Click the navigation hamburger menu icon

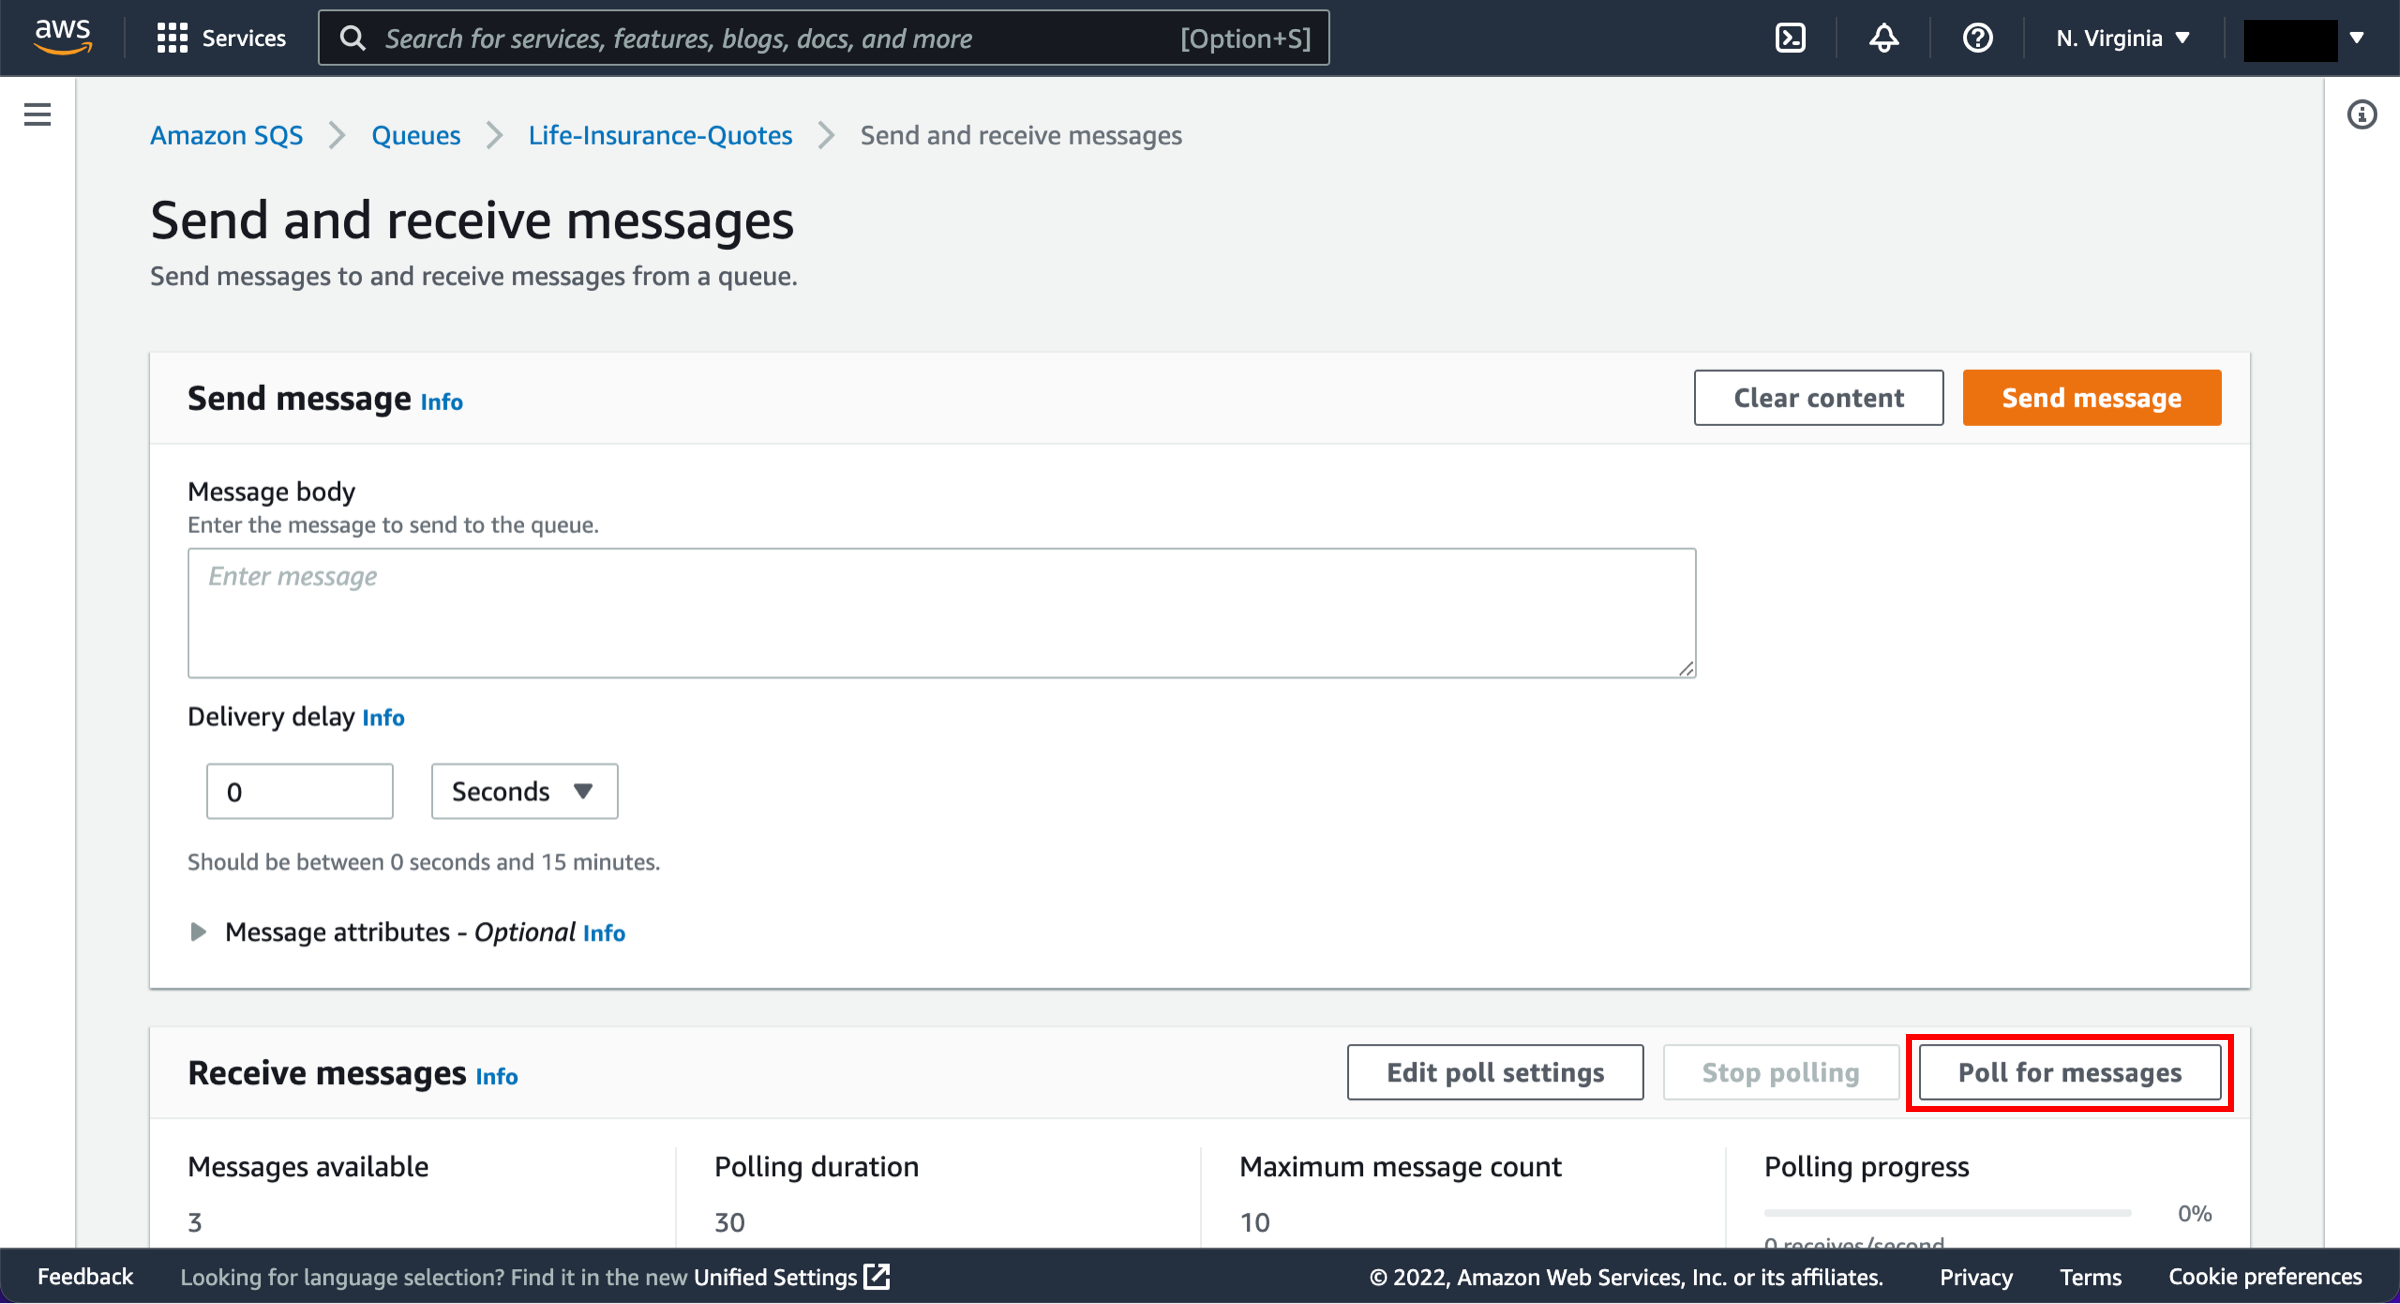(37, 114)
